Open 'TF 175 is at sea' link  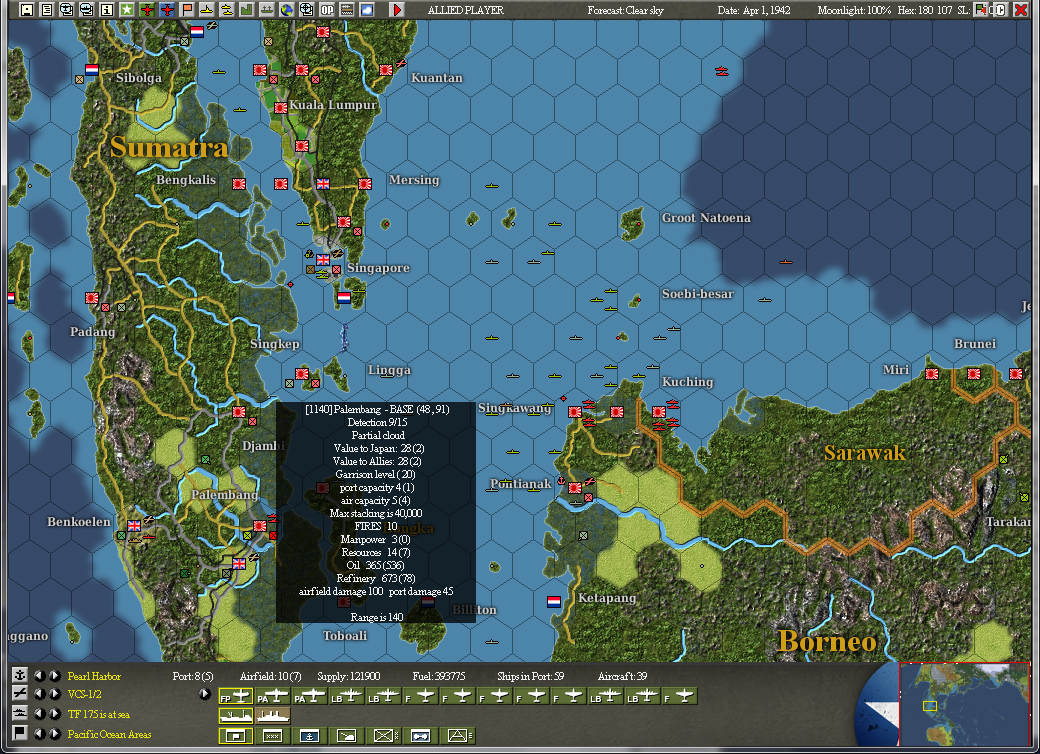tap(99, 714)
